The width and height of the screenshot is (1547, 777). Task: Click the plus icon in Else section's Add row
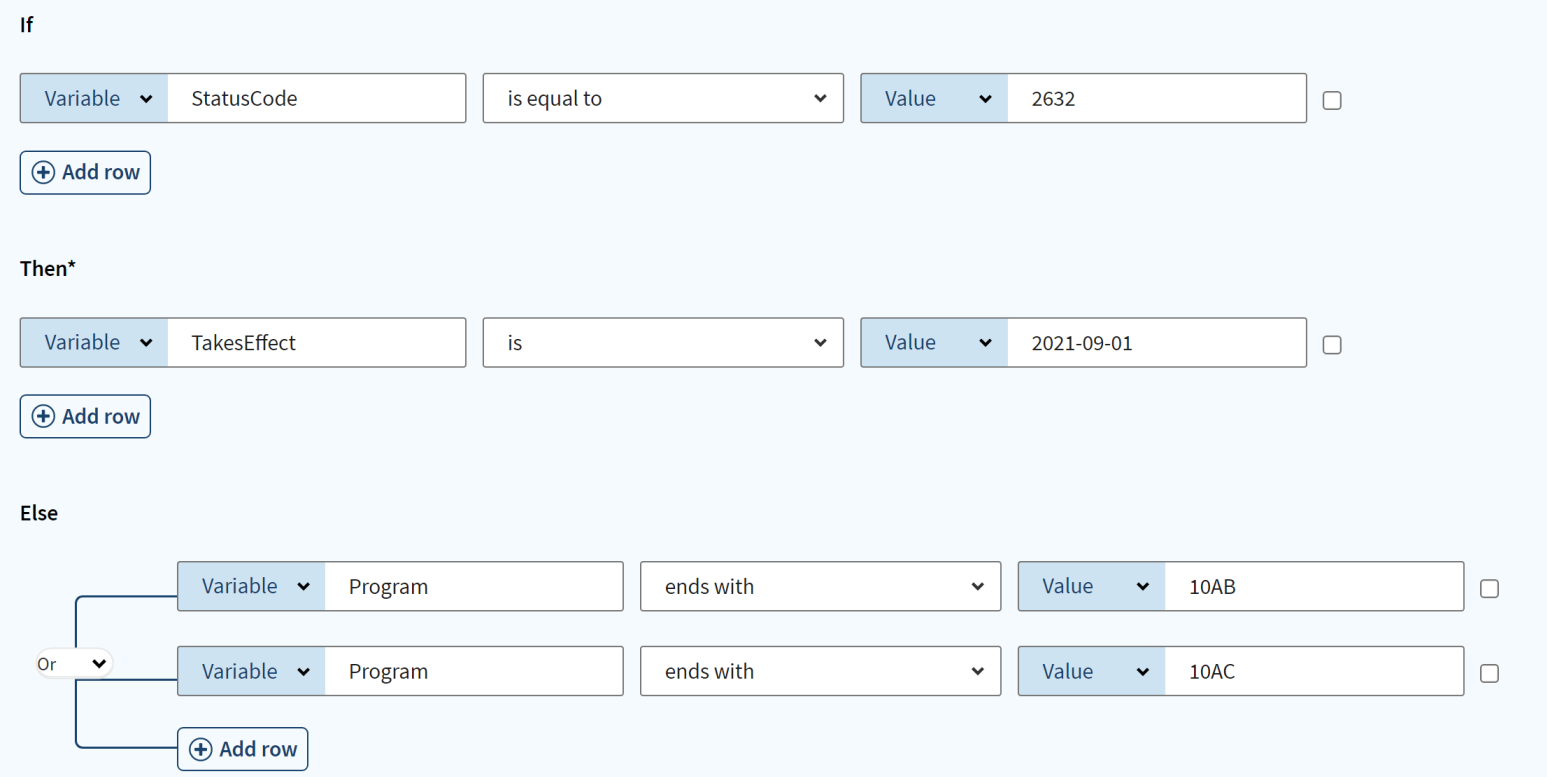(x=201, y=749)
